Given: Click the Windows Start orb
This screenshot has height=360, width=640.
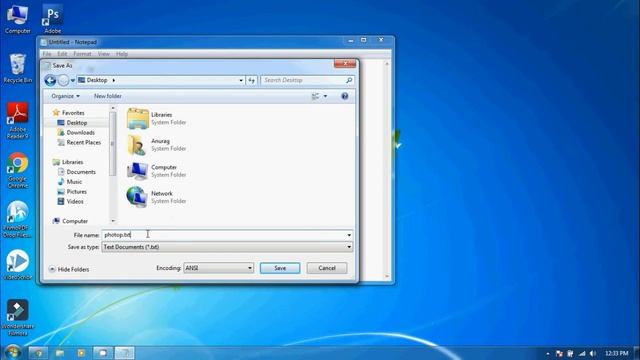Looking at the screenshot, I should click(13, 352).
